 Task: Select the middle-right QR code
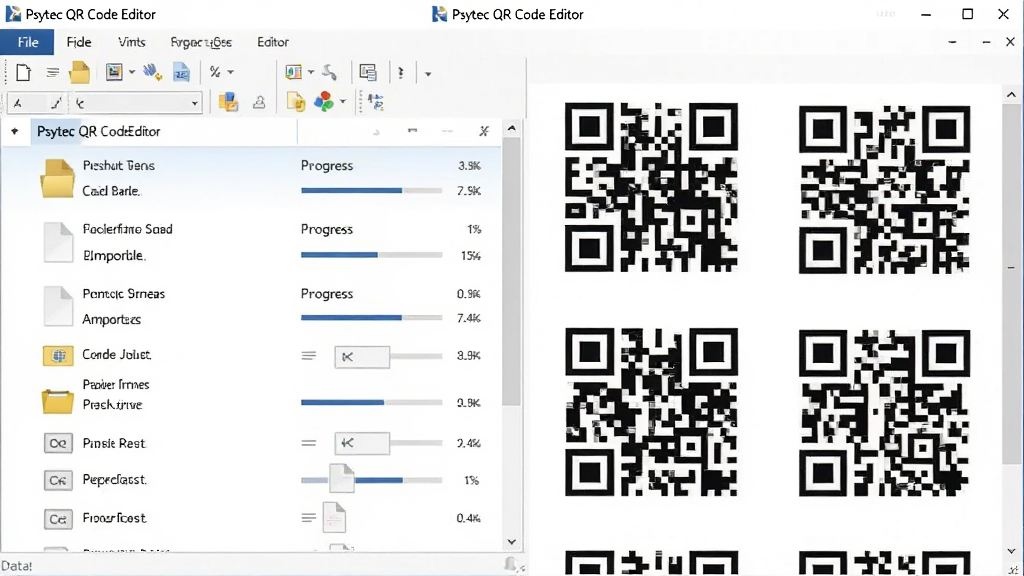884,413
